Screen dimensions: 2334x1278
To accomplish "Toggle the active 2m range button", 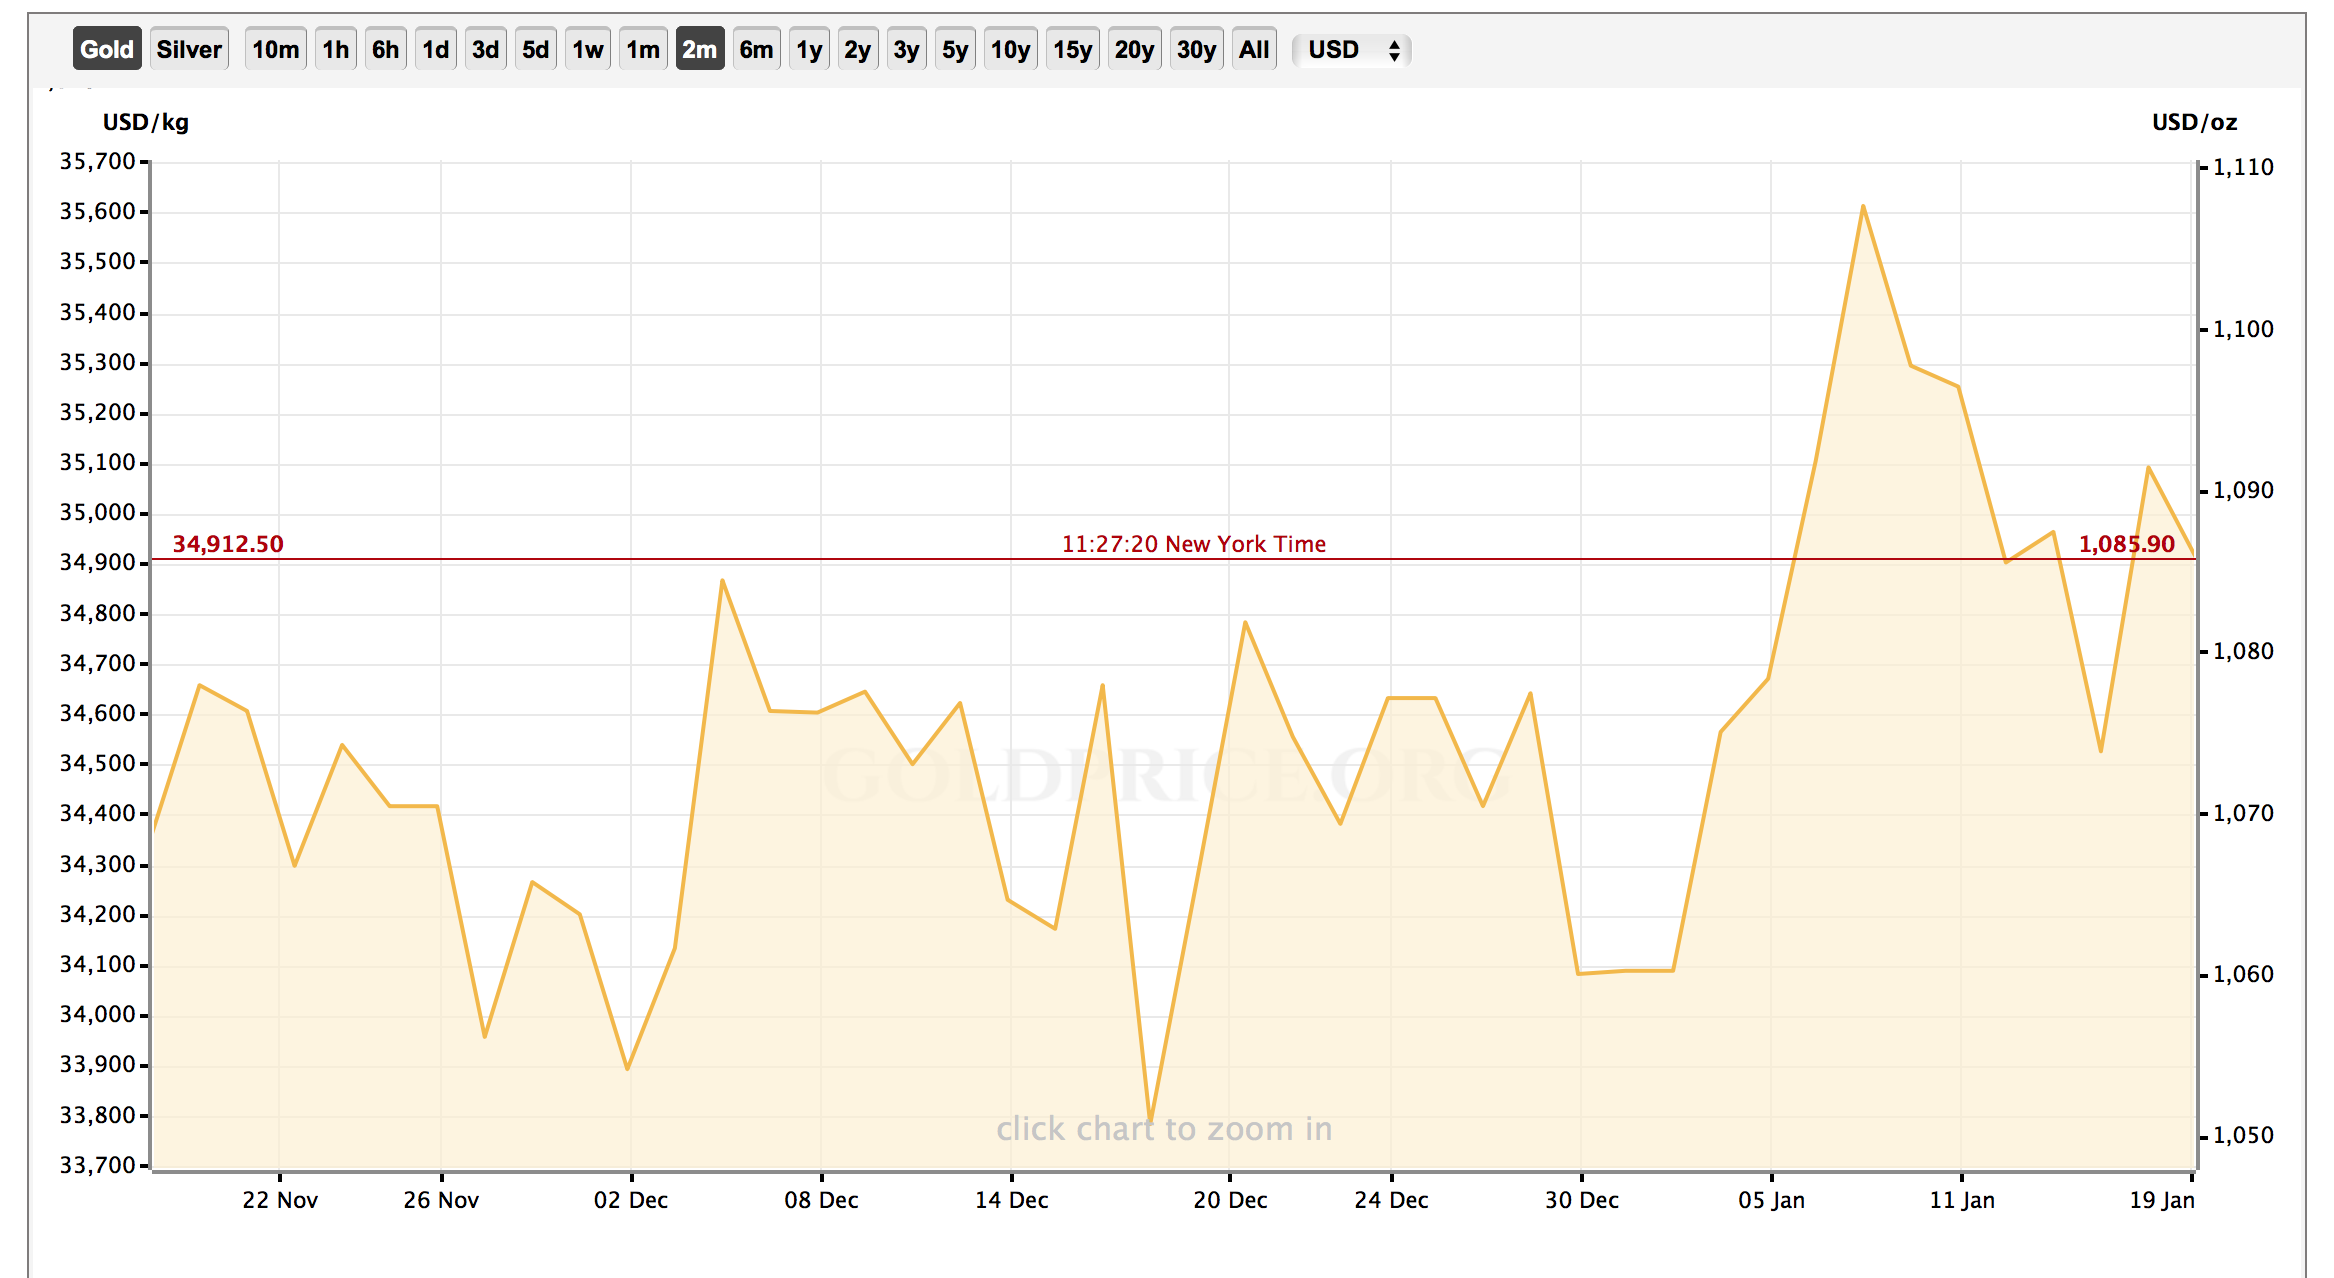I will (x=699, y=49).
